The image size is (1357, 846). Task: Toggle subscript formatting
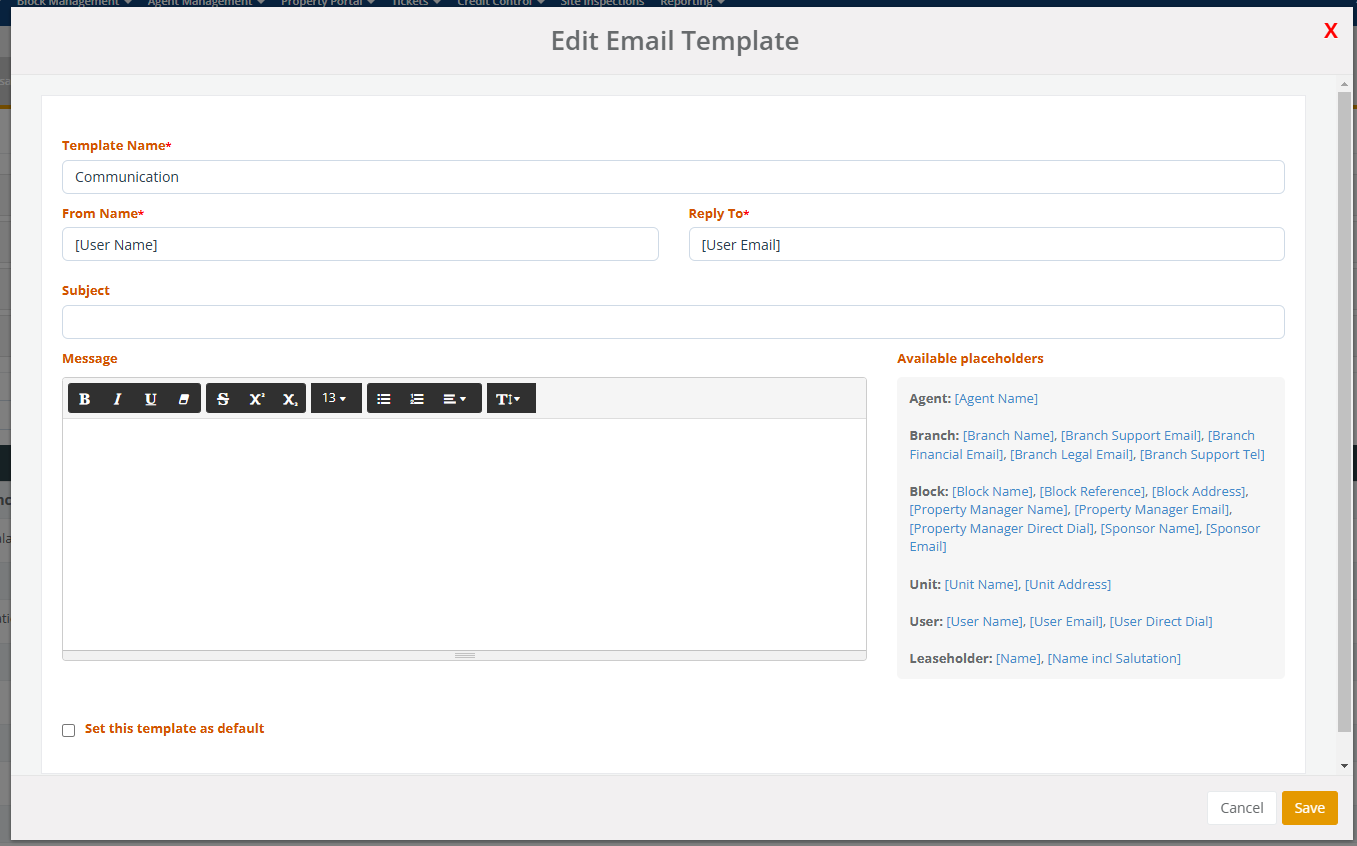[x=290, y=399]
